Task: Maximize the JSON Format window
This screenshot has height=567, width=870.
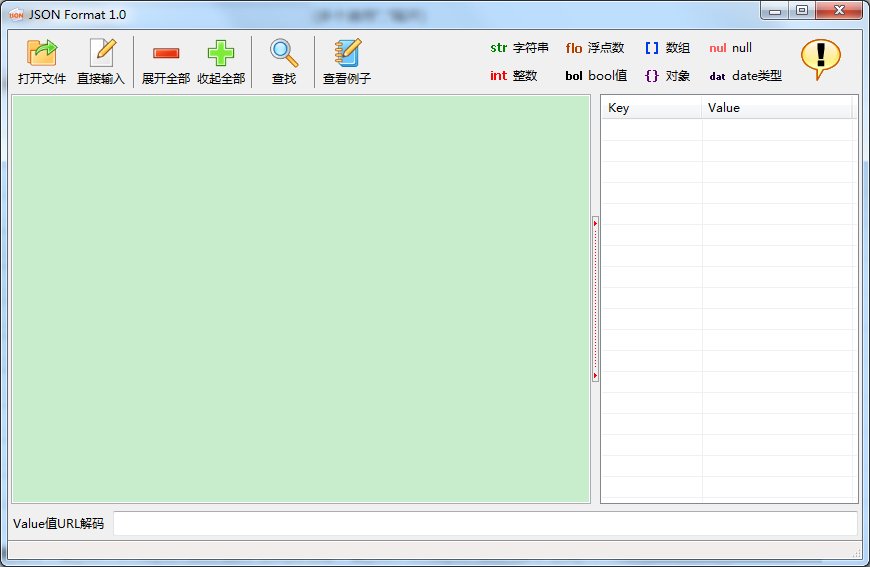Action: point(802,10)
